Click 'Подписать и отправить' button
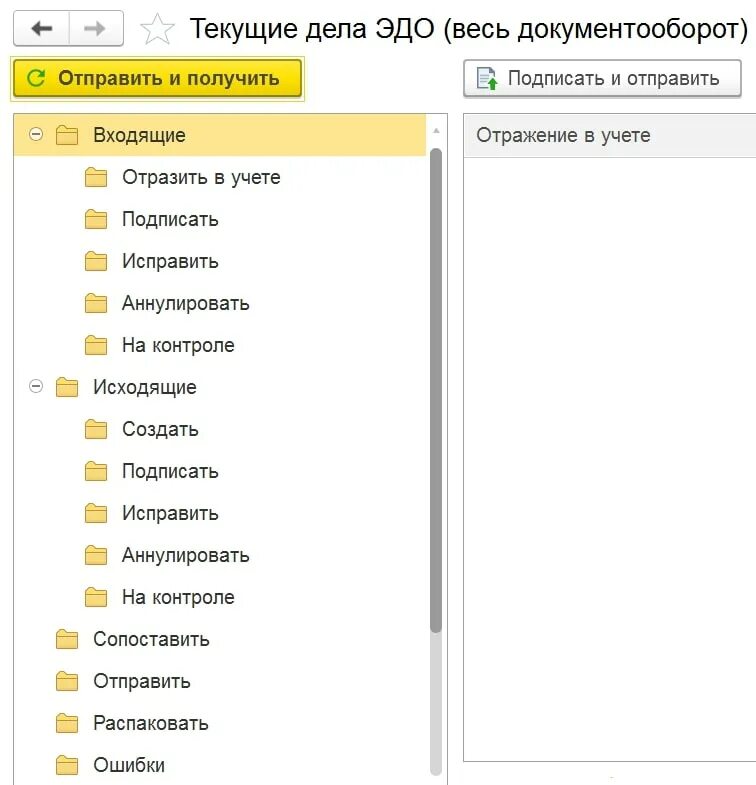The width and height of the screenshot is (756, 785). coord(602,78)
